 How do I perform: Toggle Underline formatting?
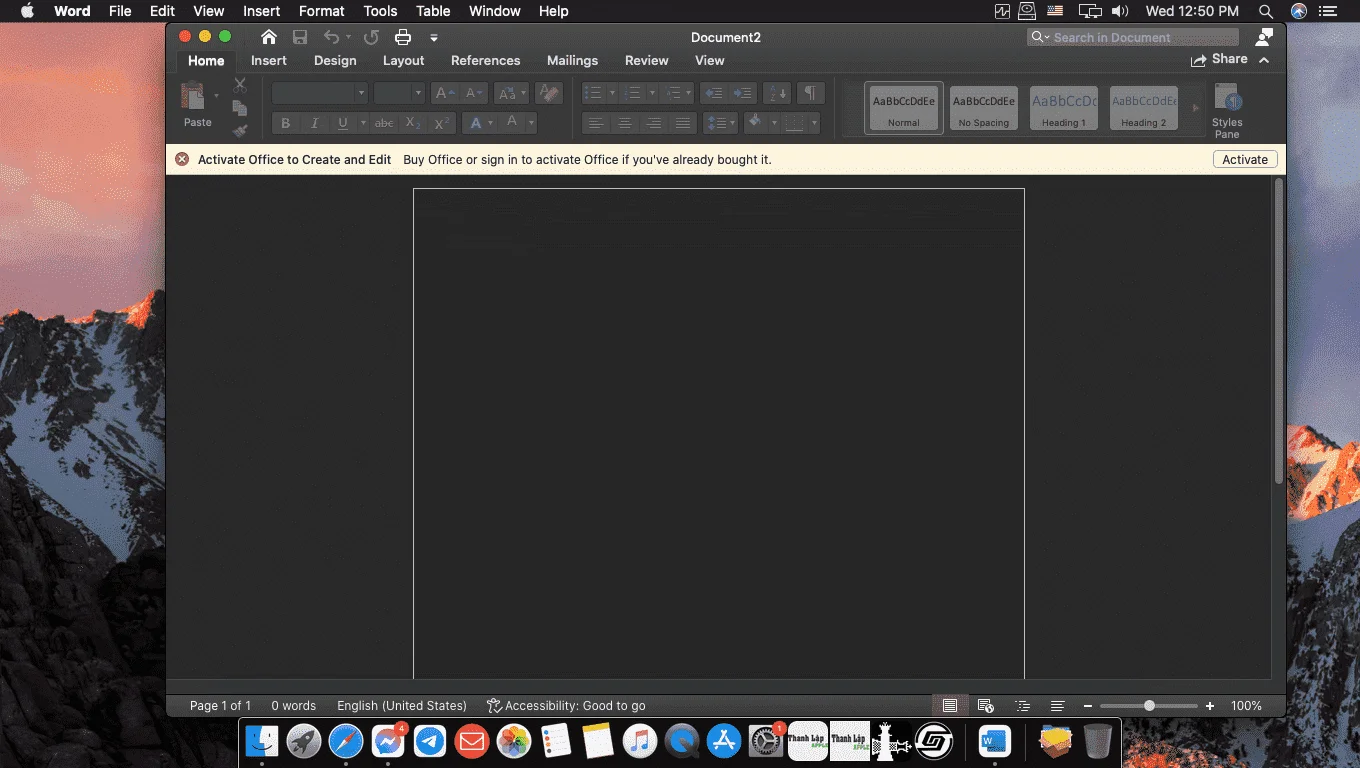pyautogui.click(x=343, y=123)
